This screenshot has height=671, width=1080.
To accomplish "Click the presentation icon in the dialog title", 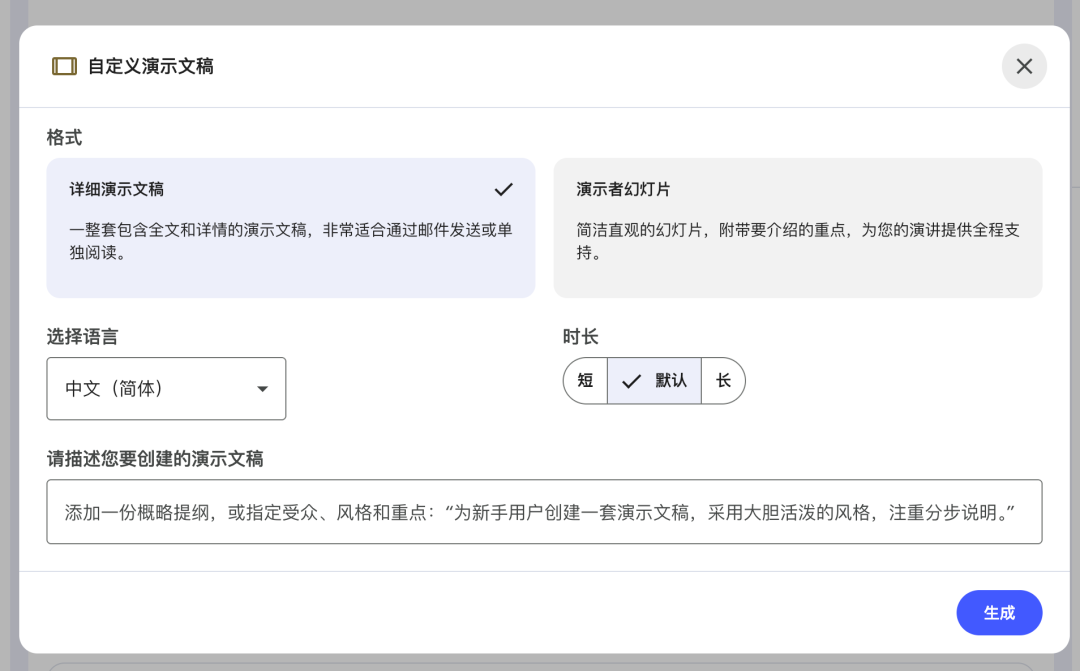I will [64, 66].
